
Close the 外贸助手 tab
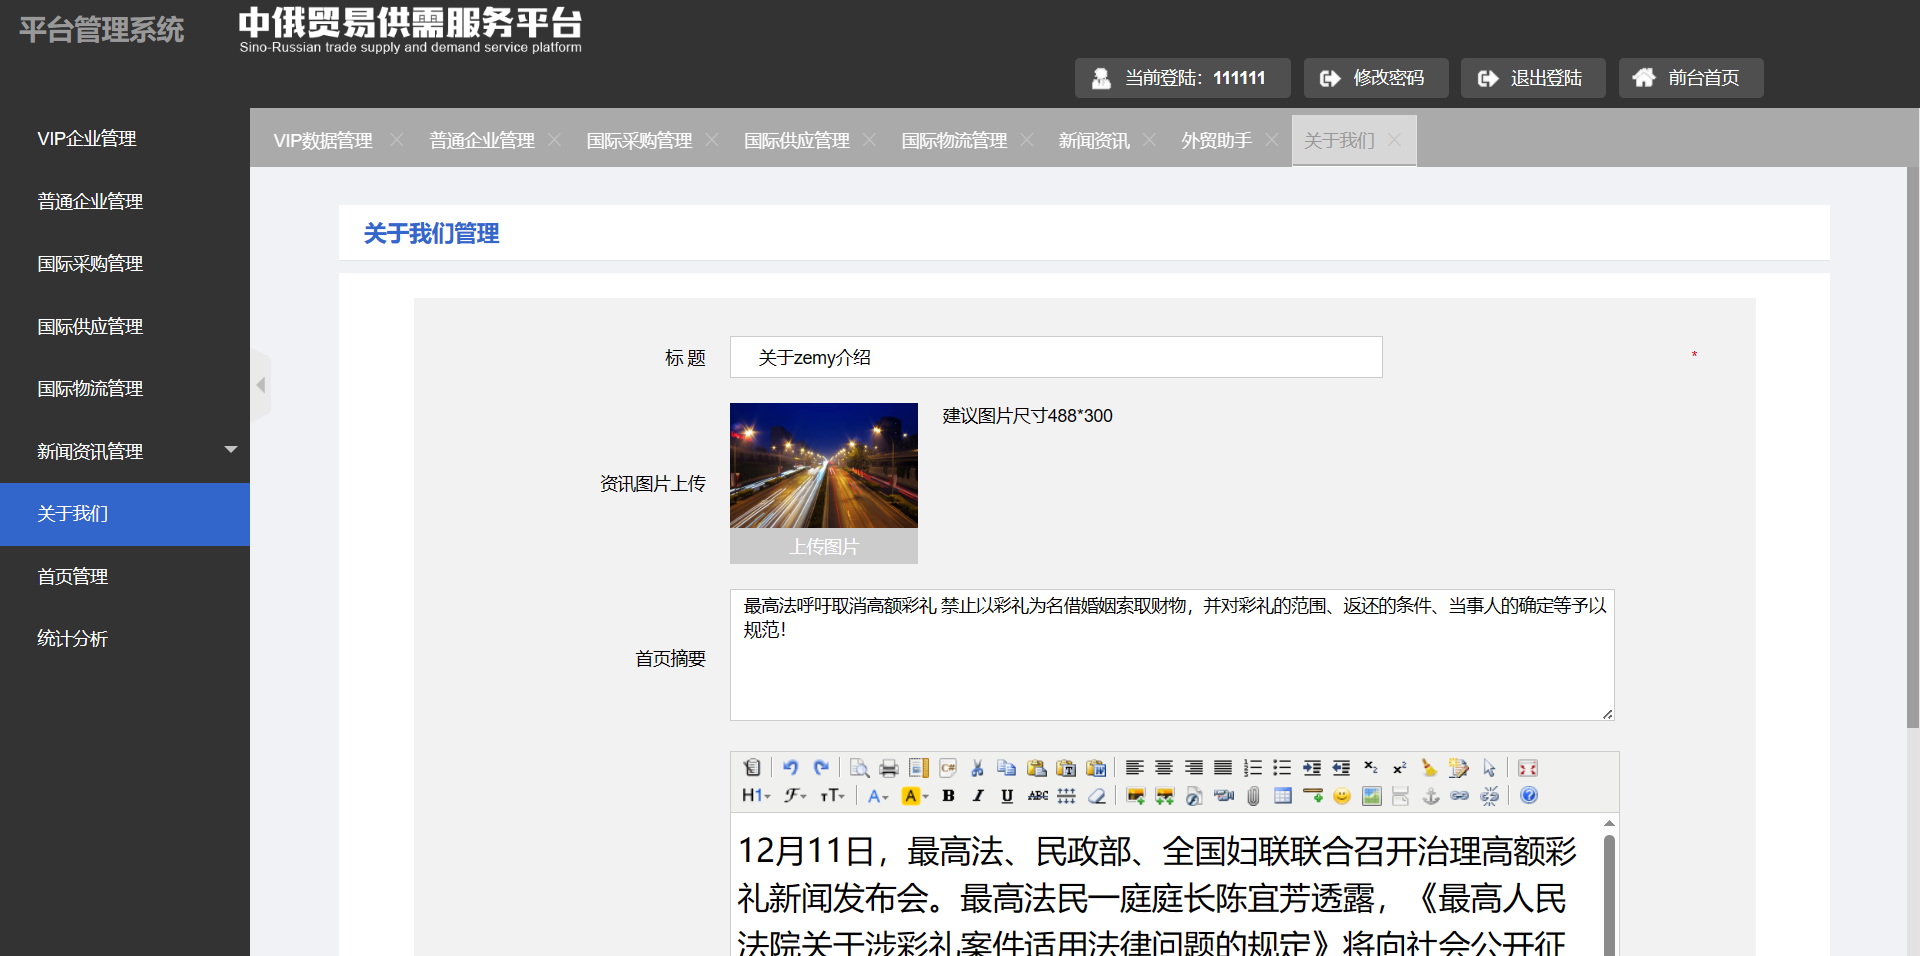[x=1272, y=140]
